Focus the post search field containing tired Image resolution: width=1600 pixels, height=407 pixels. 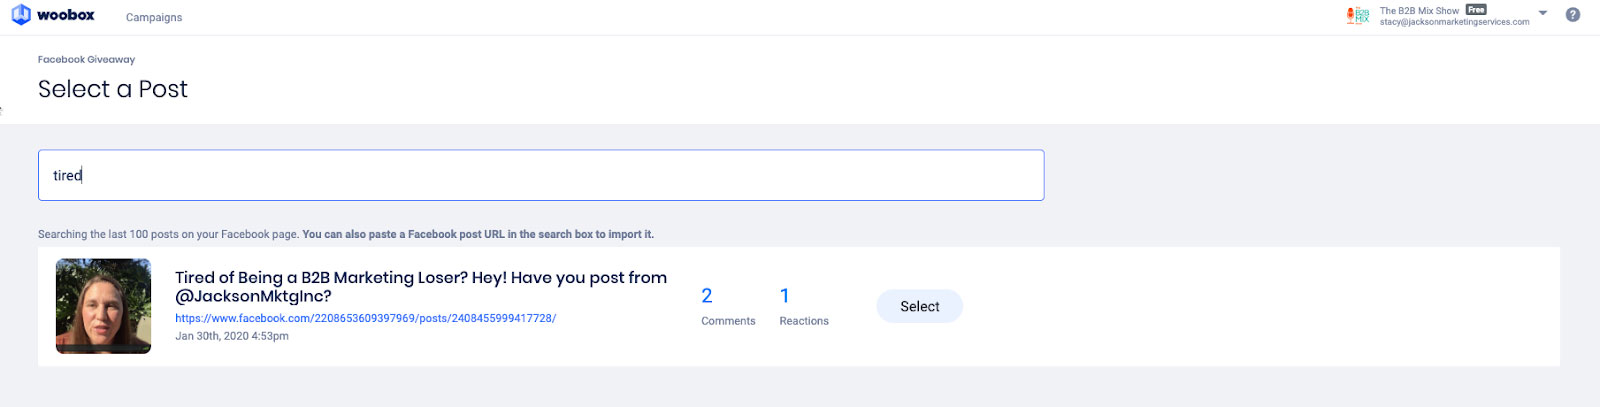(x=541, y=175)
